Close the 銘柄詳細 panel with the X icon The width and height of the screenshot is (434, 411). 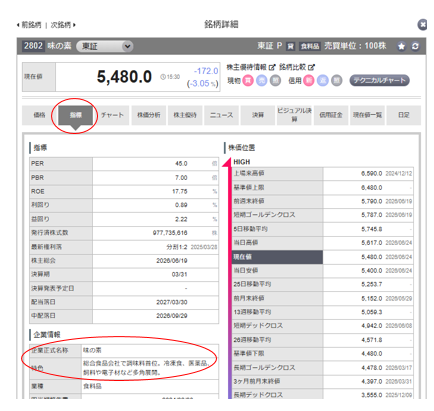coord(422,25)
